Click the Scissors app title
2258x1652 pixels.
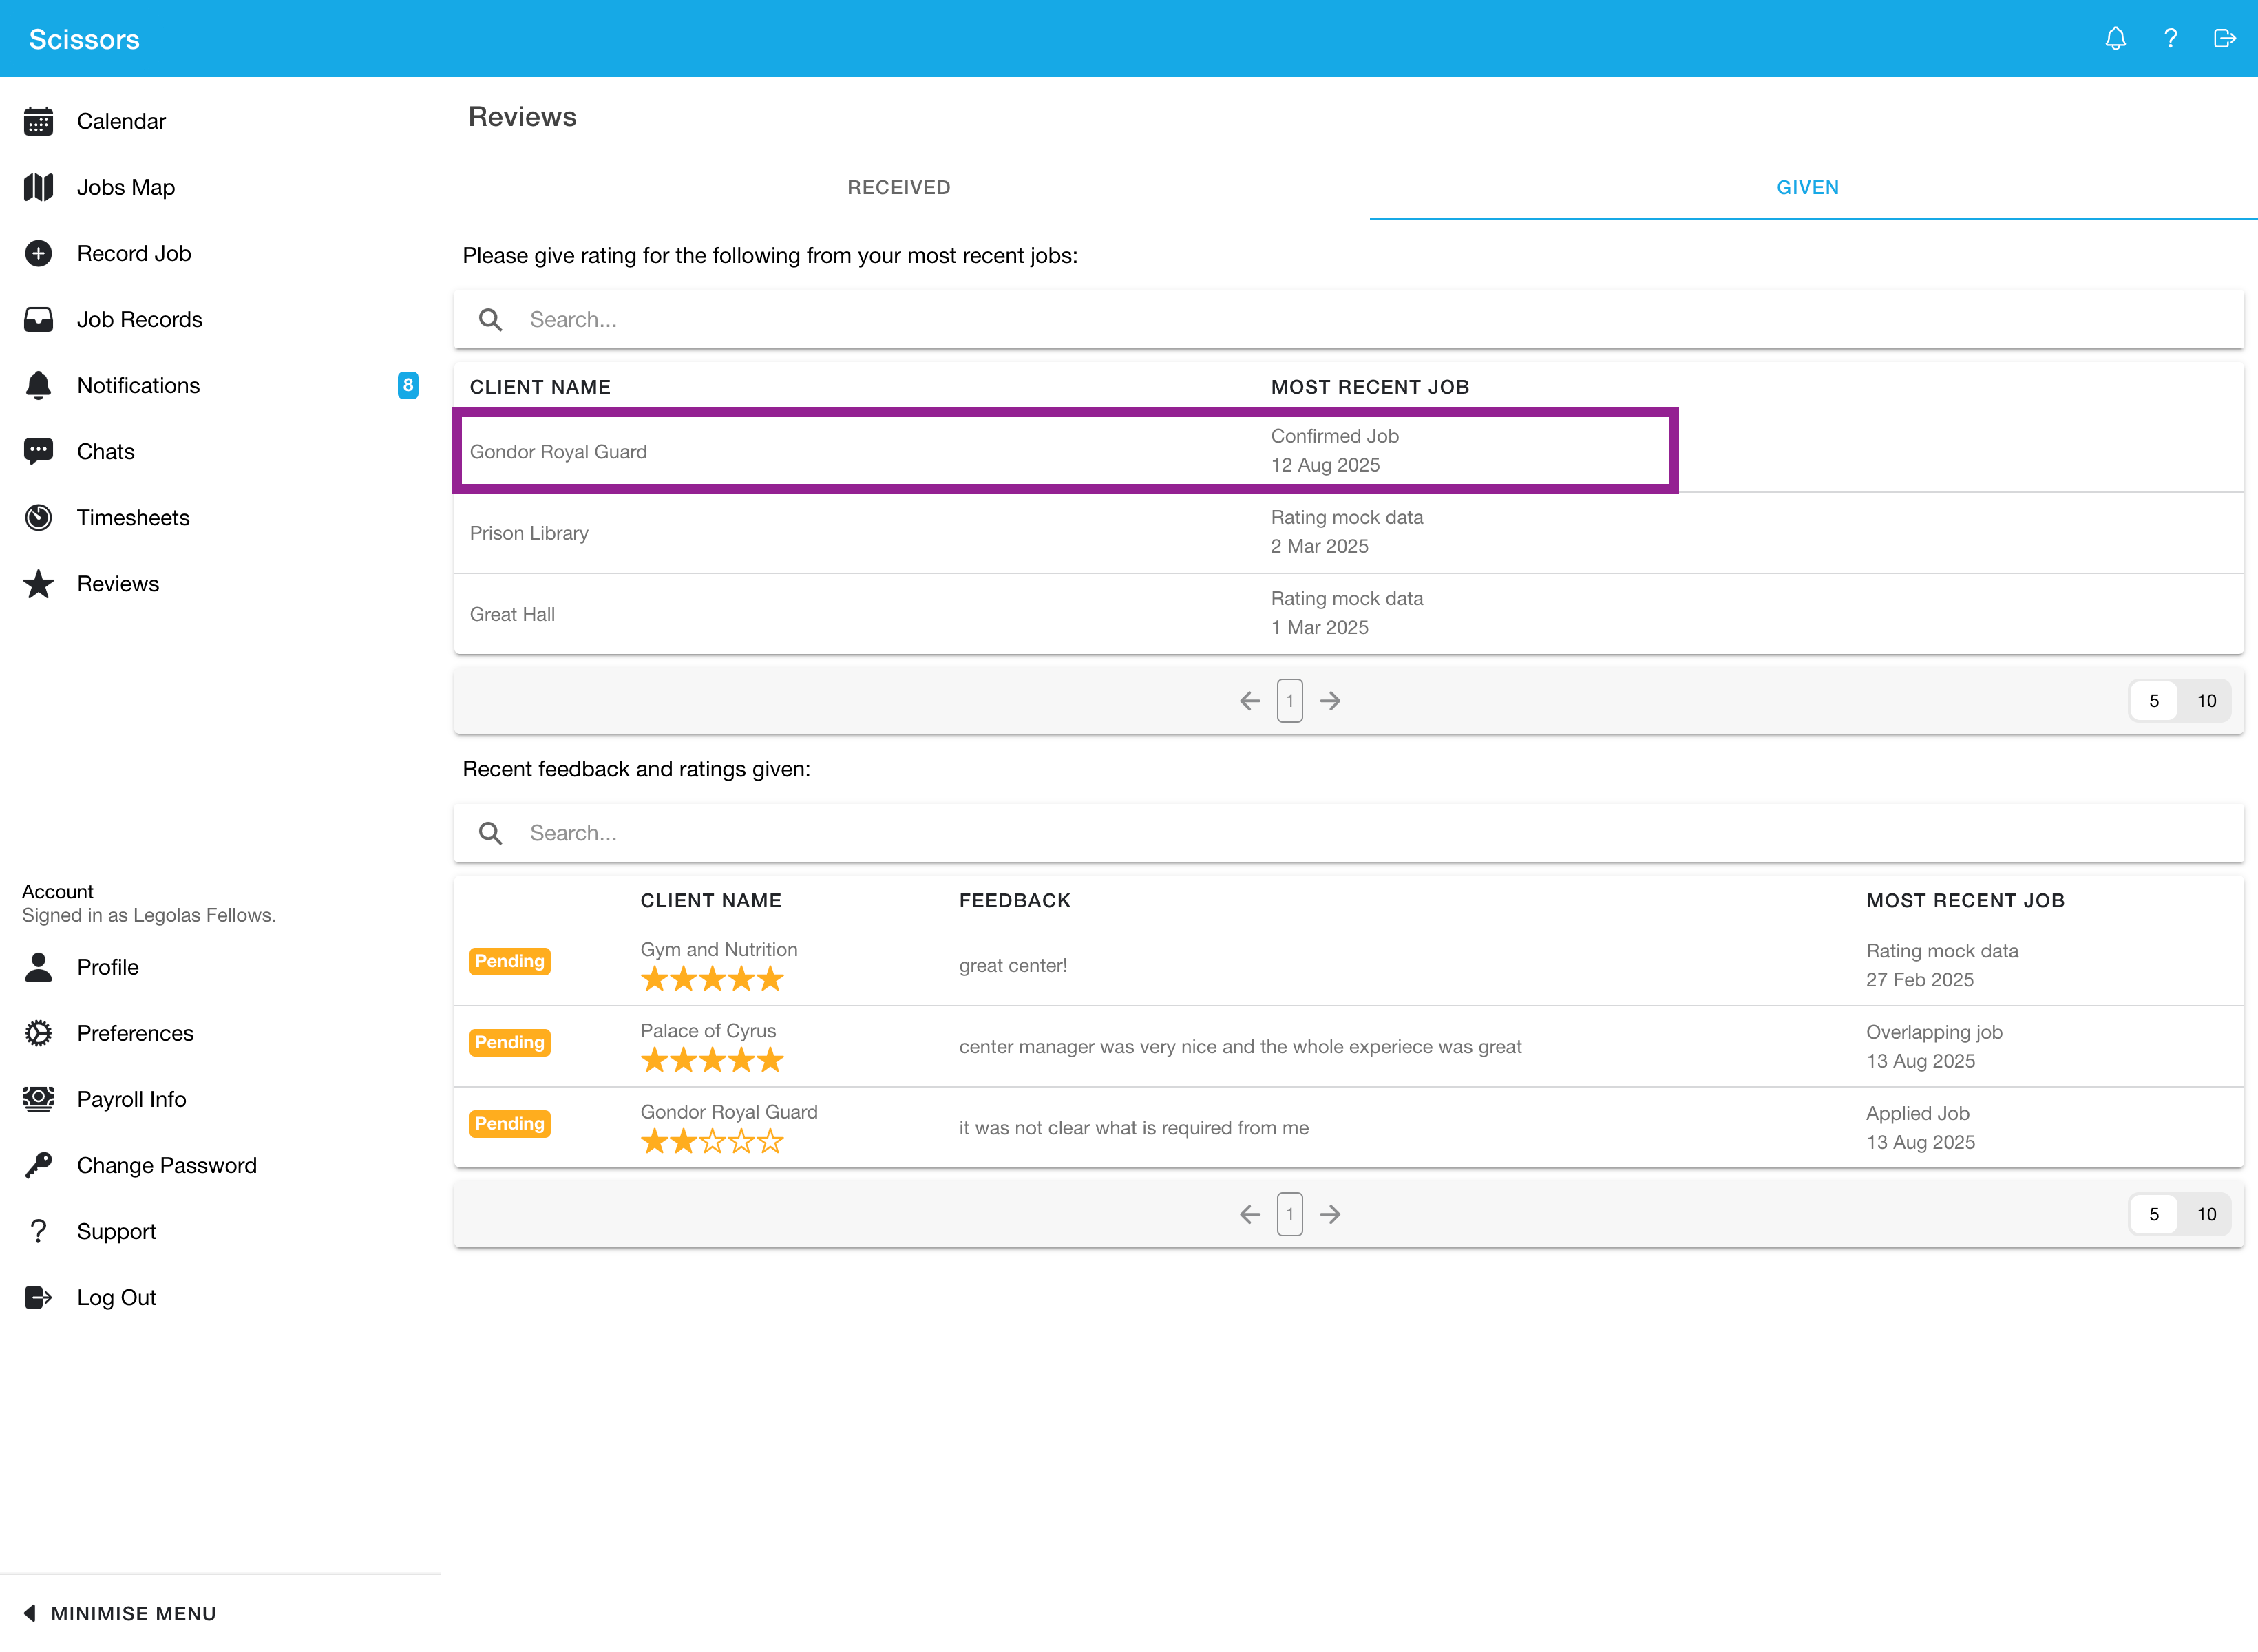click(x=84, y=39)
